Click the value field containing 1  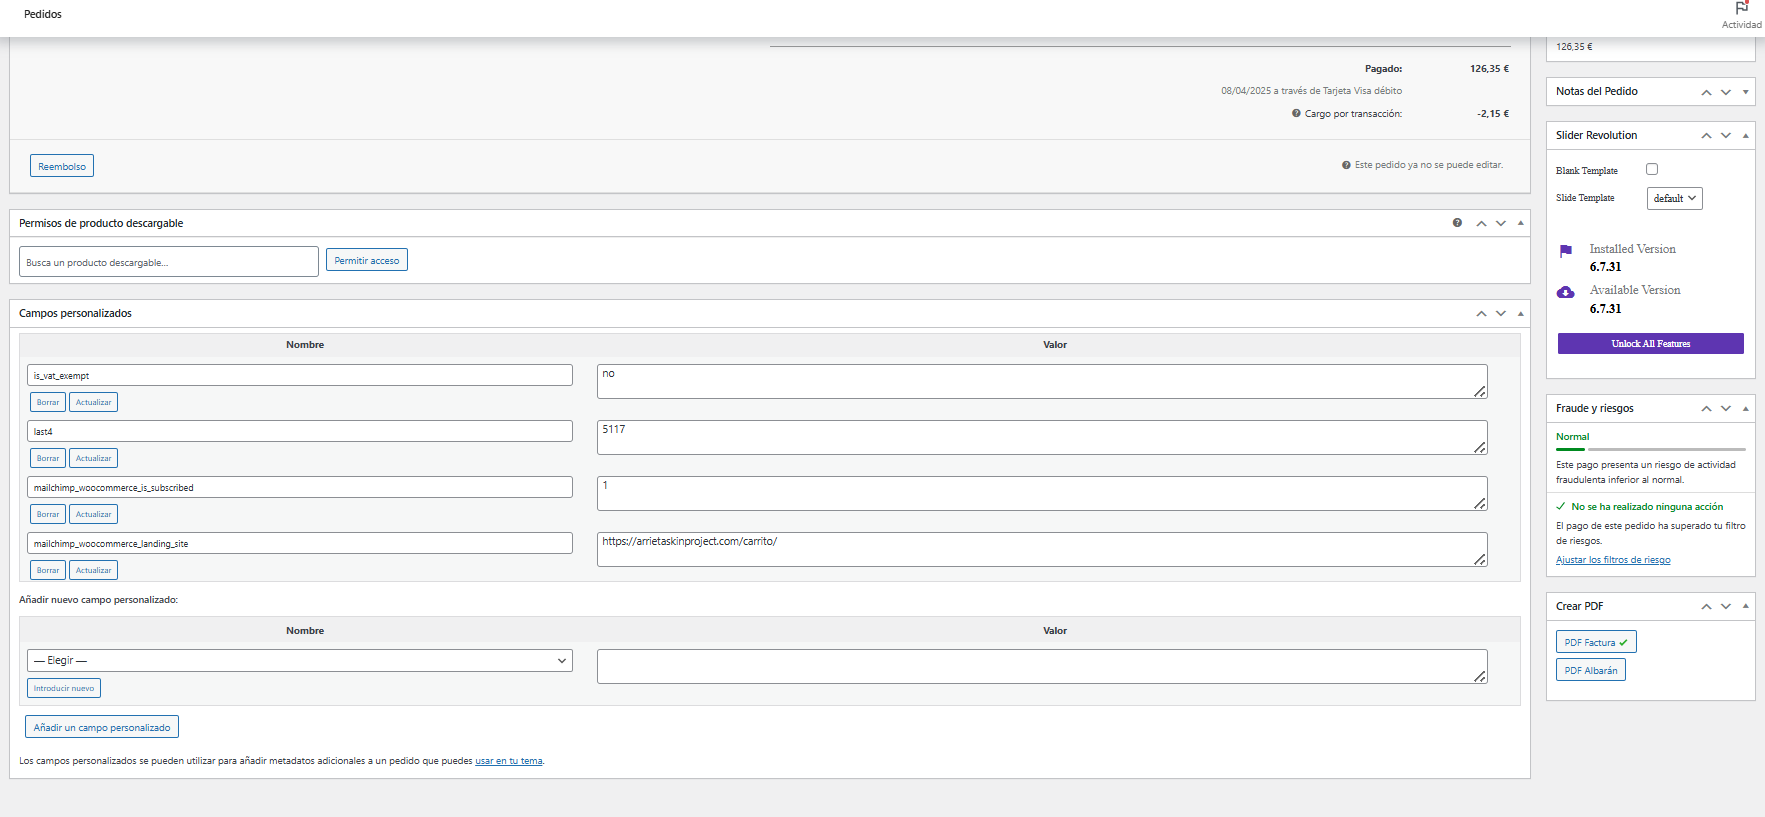[1042, 493]
